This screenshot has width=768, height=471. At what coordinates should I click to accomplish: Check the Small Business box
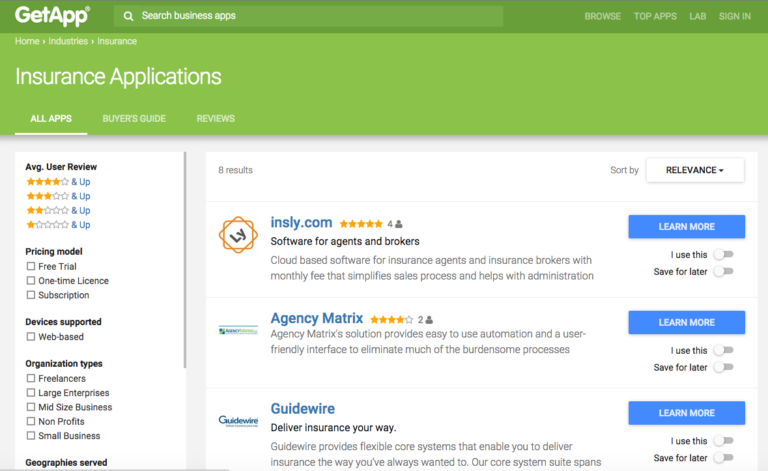click(31, 436)
